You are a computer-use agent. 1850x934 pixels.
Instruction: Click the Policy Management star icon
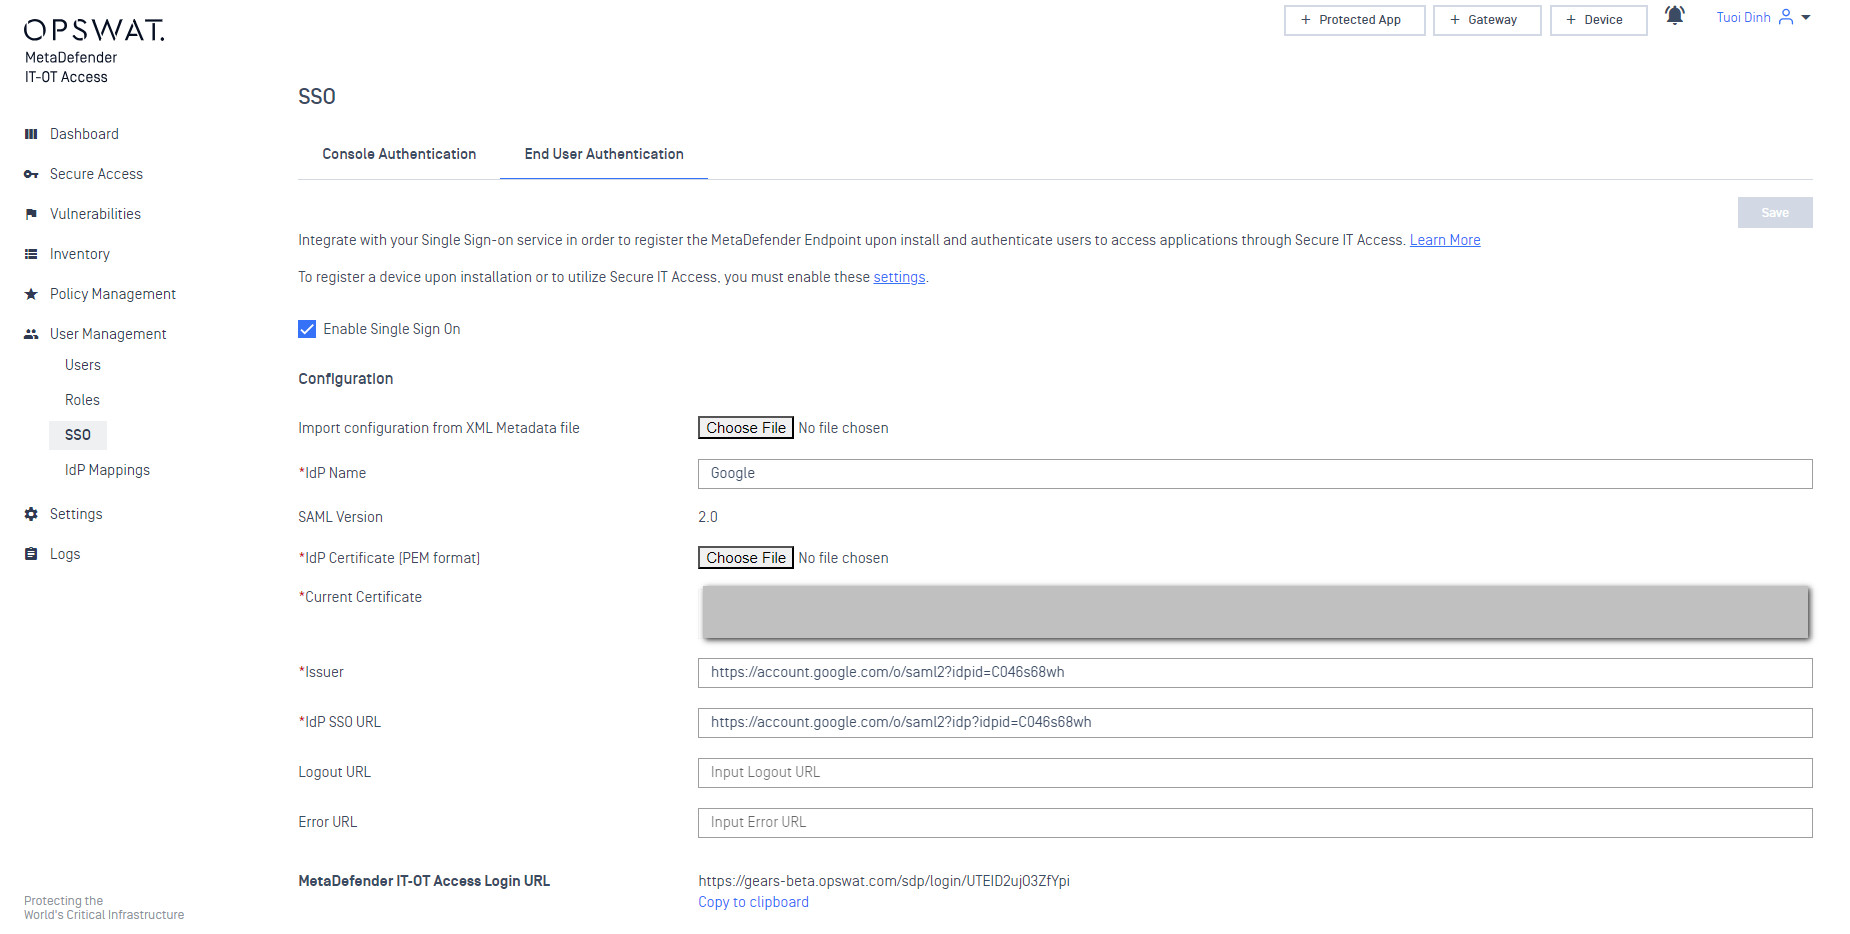click(31, 294)
